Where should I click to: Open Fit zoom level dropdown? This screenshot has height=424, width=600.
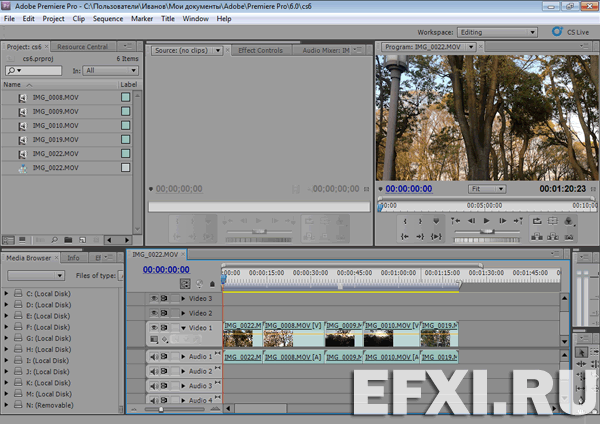[486, 189]
